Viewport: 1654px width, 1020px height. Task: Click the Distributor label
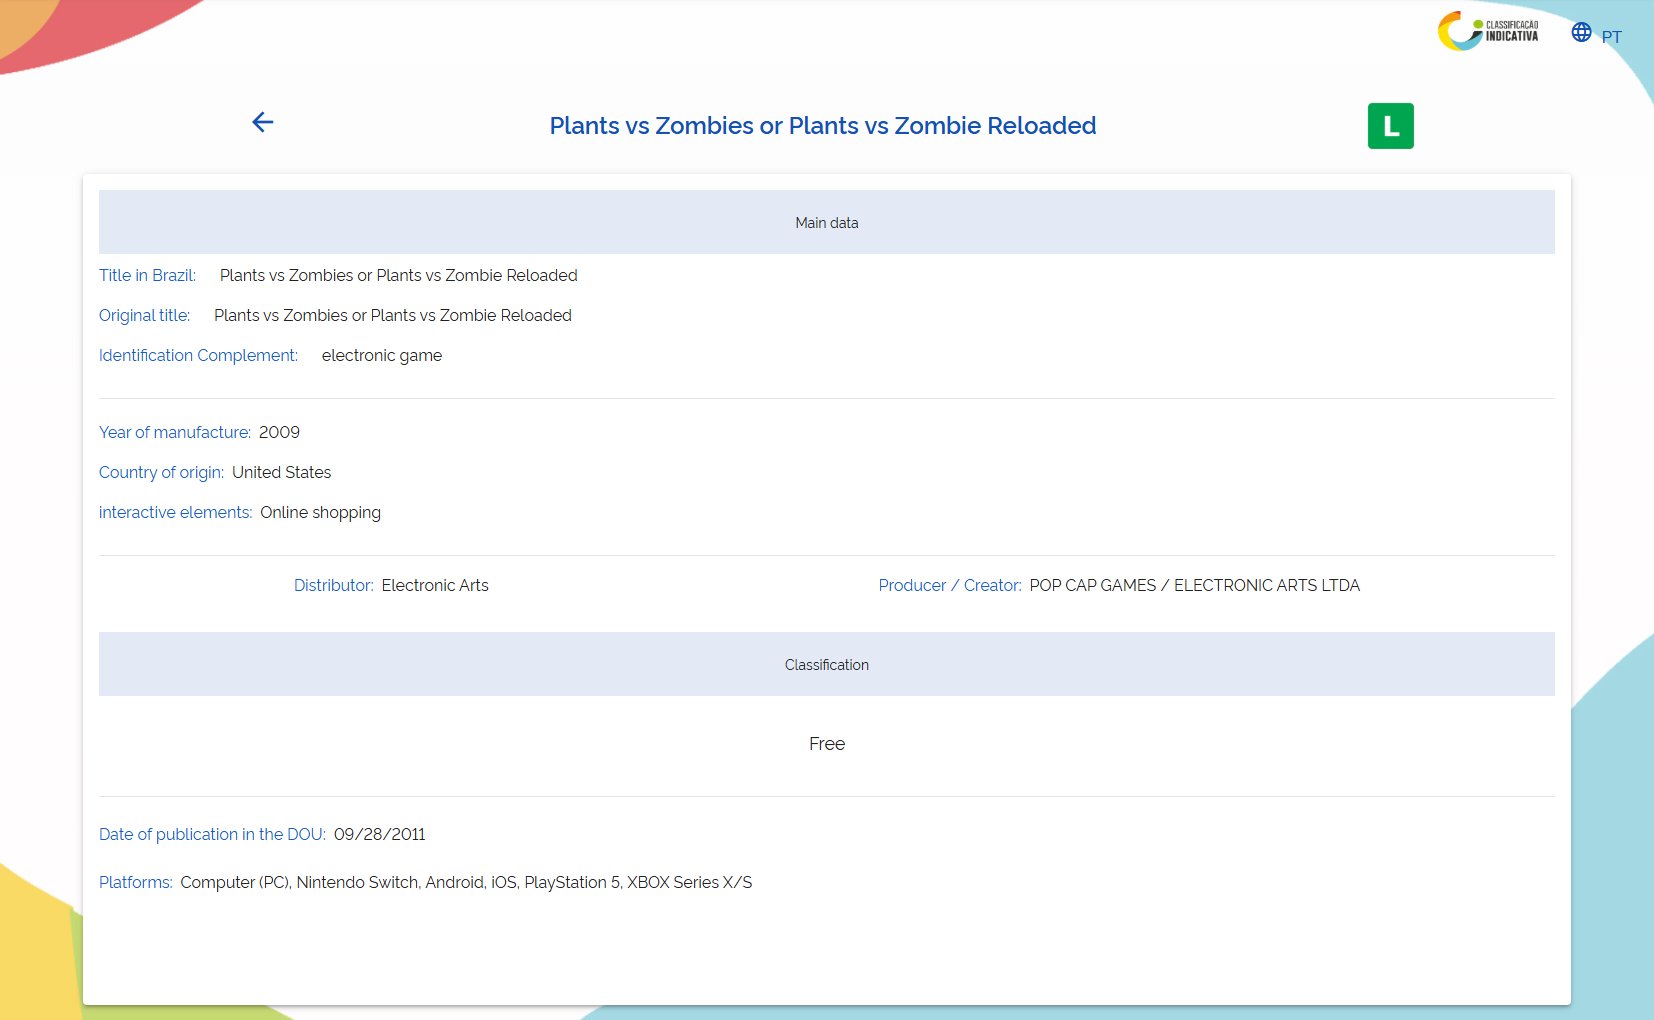pos(333,586)
